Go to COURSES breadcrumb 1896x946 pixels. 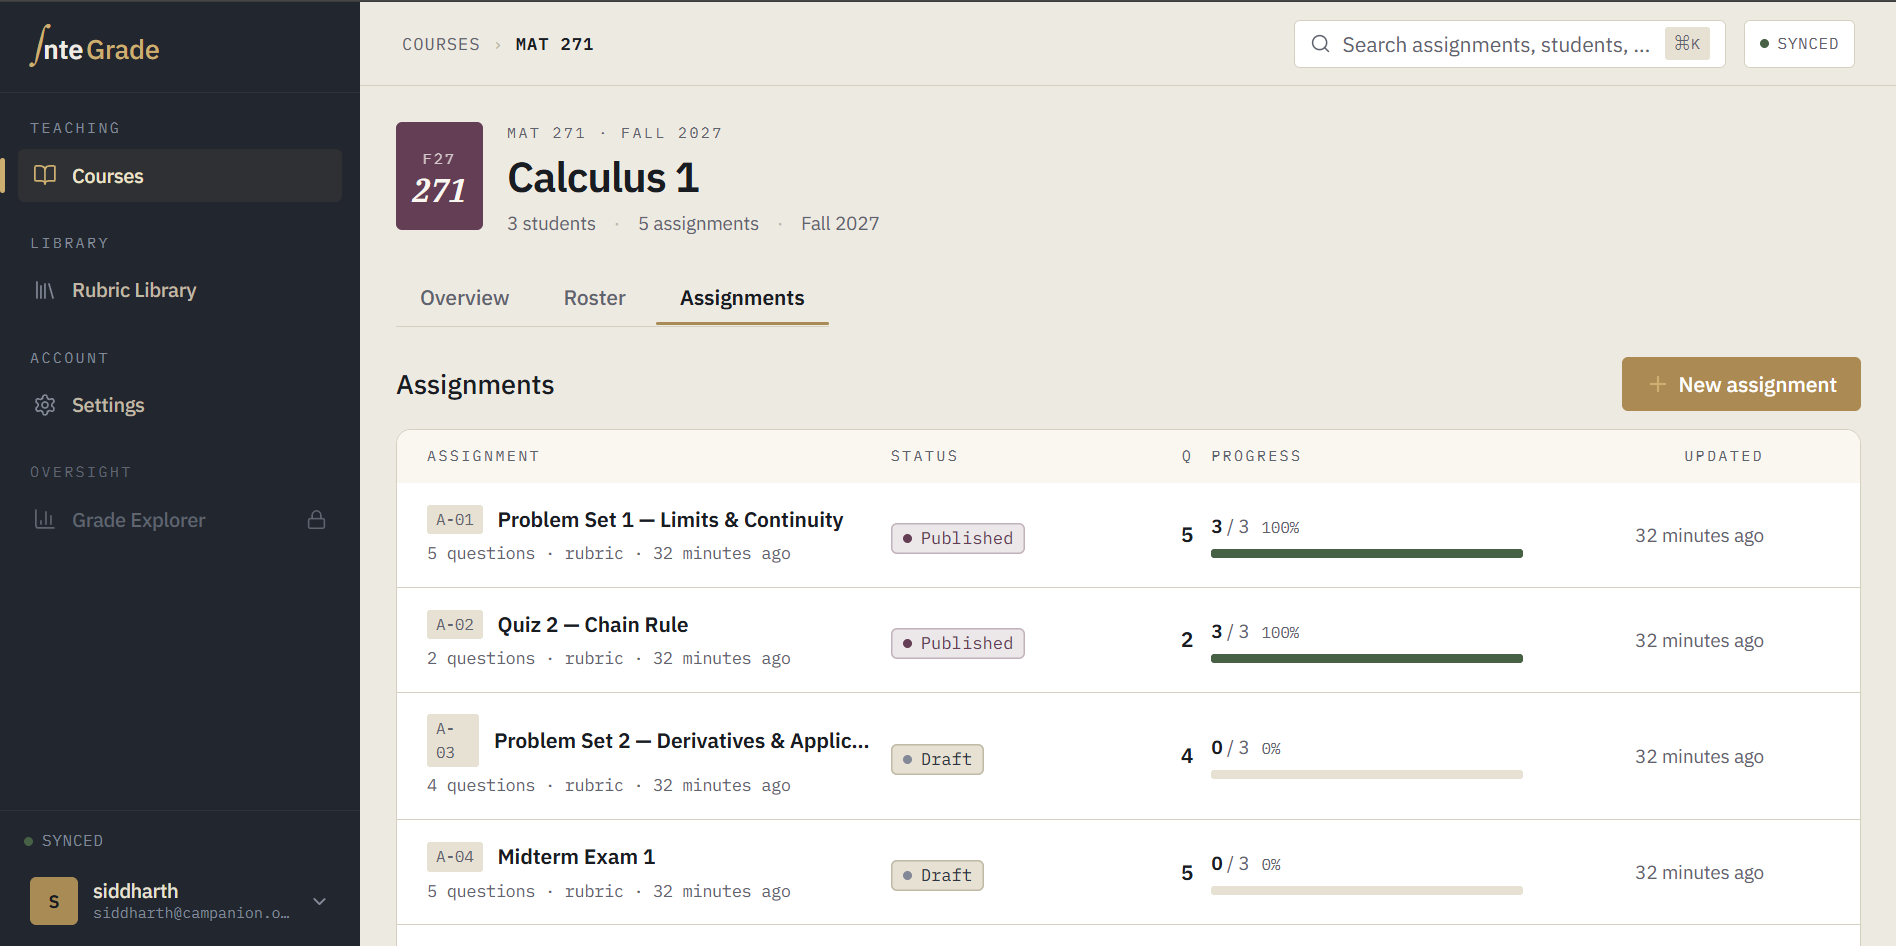[x=441, y=44]
